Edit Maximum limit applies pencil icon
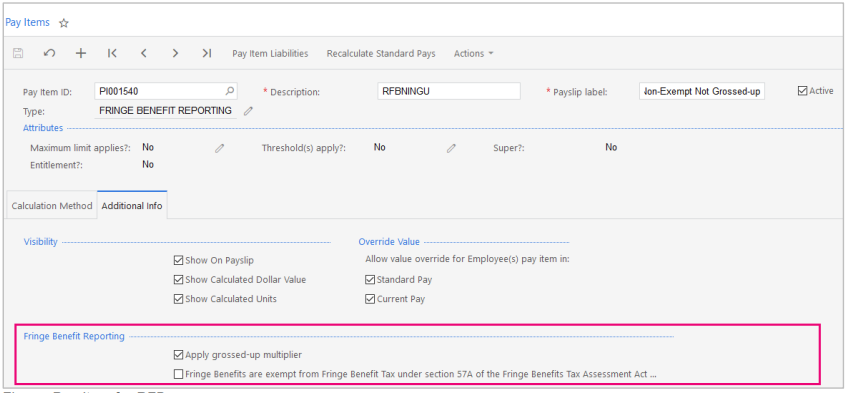The image size is (847, 393). 219,148
